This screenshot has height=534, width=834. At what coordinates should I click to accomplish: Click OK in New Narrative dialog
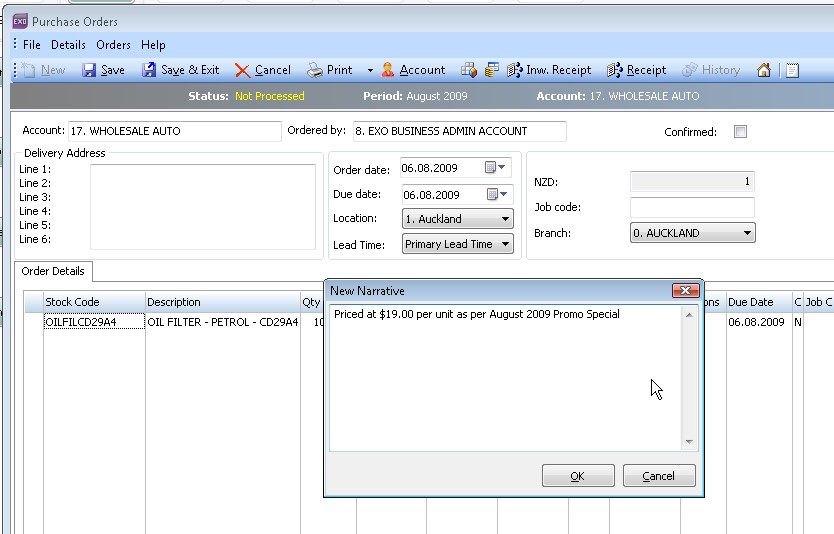click(578, 475)
